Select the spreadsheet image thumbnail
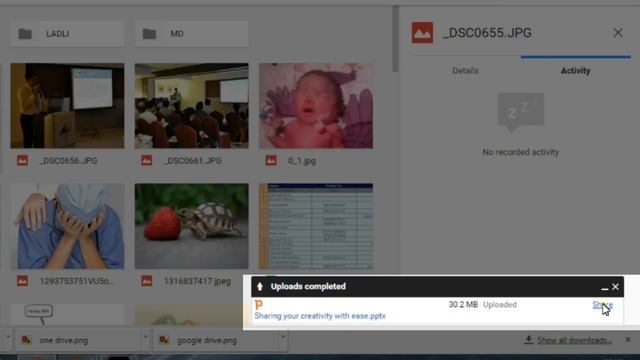Screen dimensions: 640x360 pyautogui.click(x=316, y=226)
